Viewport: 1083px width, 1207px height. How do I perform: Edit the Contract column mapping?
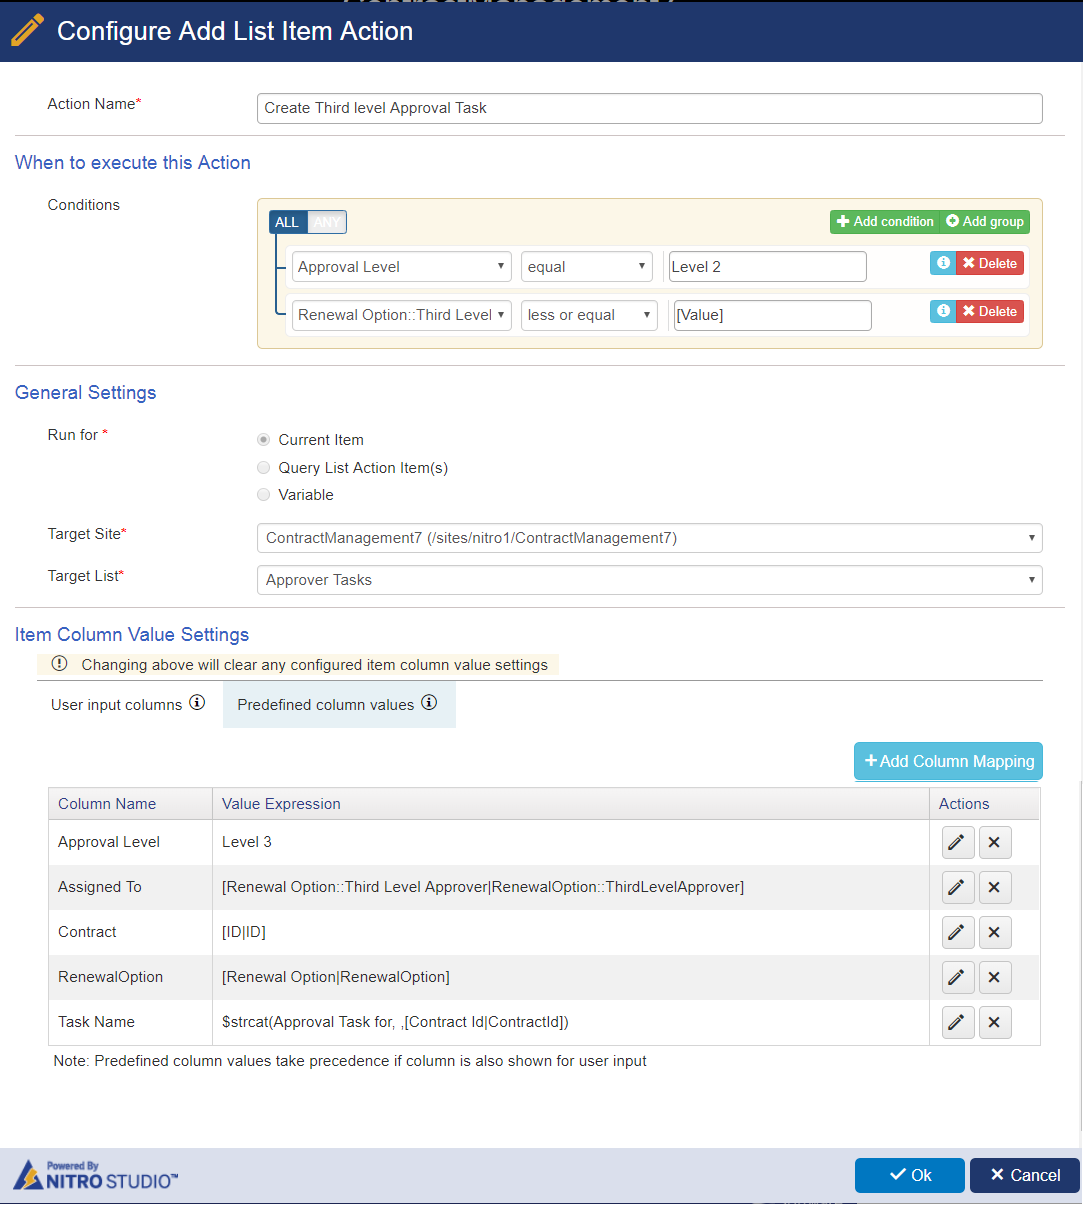pyautogui.click(x=958, y=932)
